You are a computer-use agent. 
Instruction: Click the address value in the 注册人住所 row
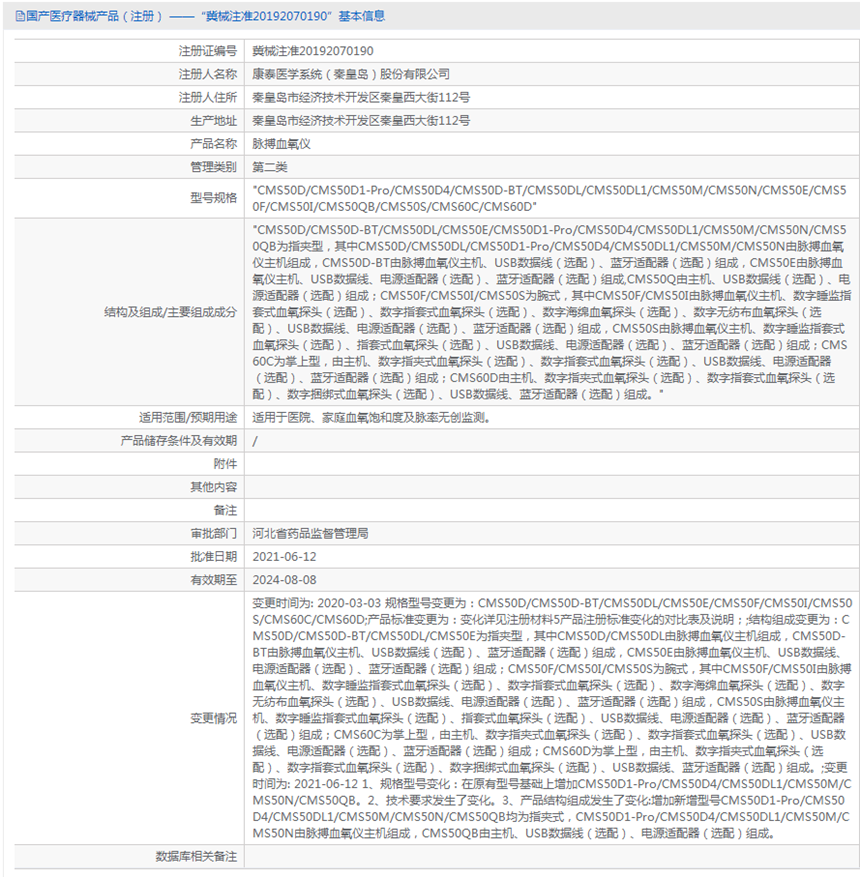pyautogui.click(x=361, y=97)
